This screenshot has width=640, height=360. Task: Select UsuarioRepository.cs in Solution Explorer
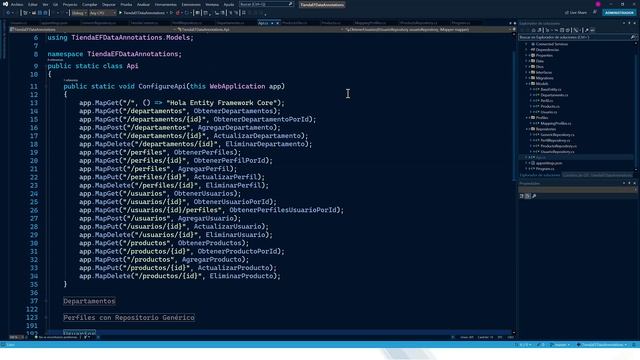(557, 152)
